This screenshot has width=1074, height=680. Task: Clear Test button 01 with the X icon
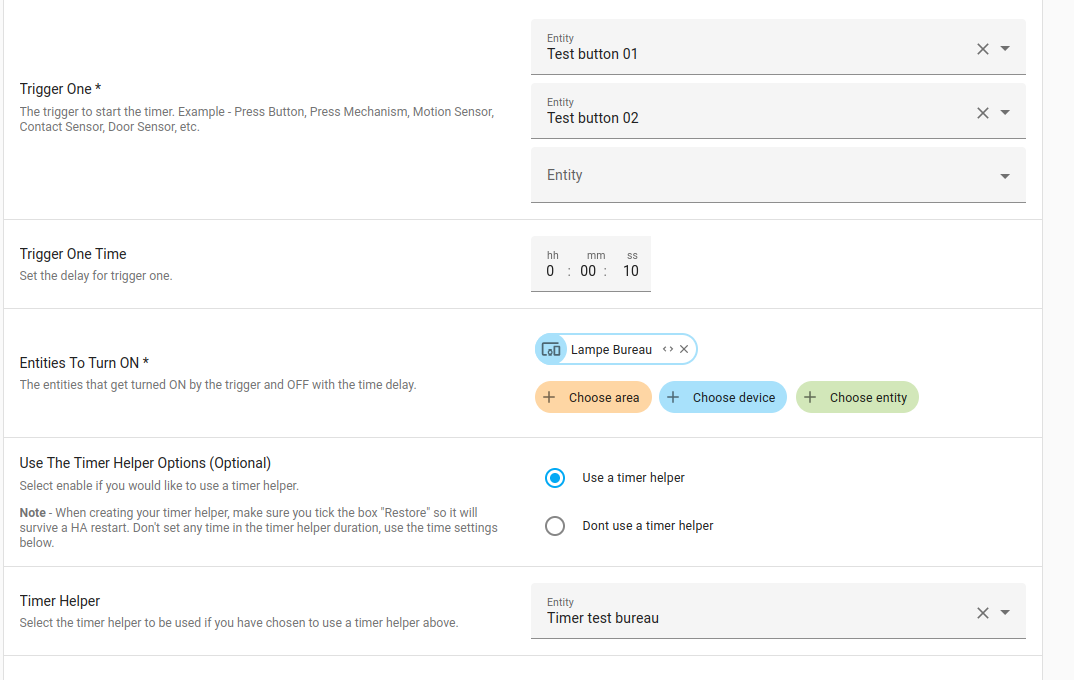[x=982, y=47]
